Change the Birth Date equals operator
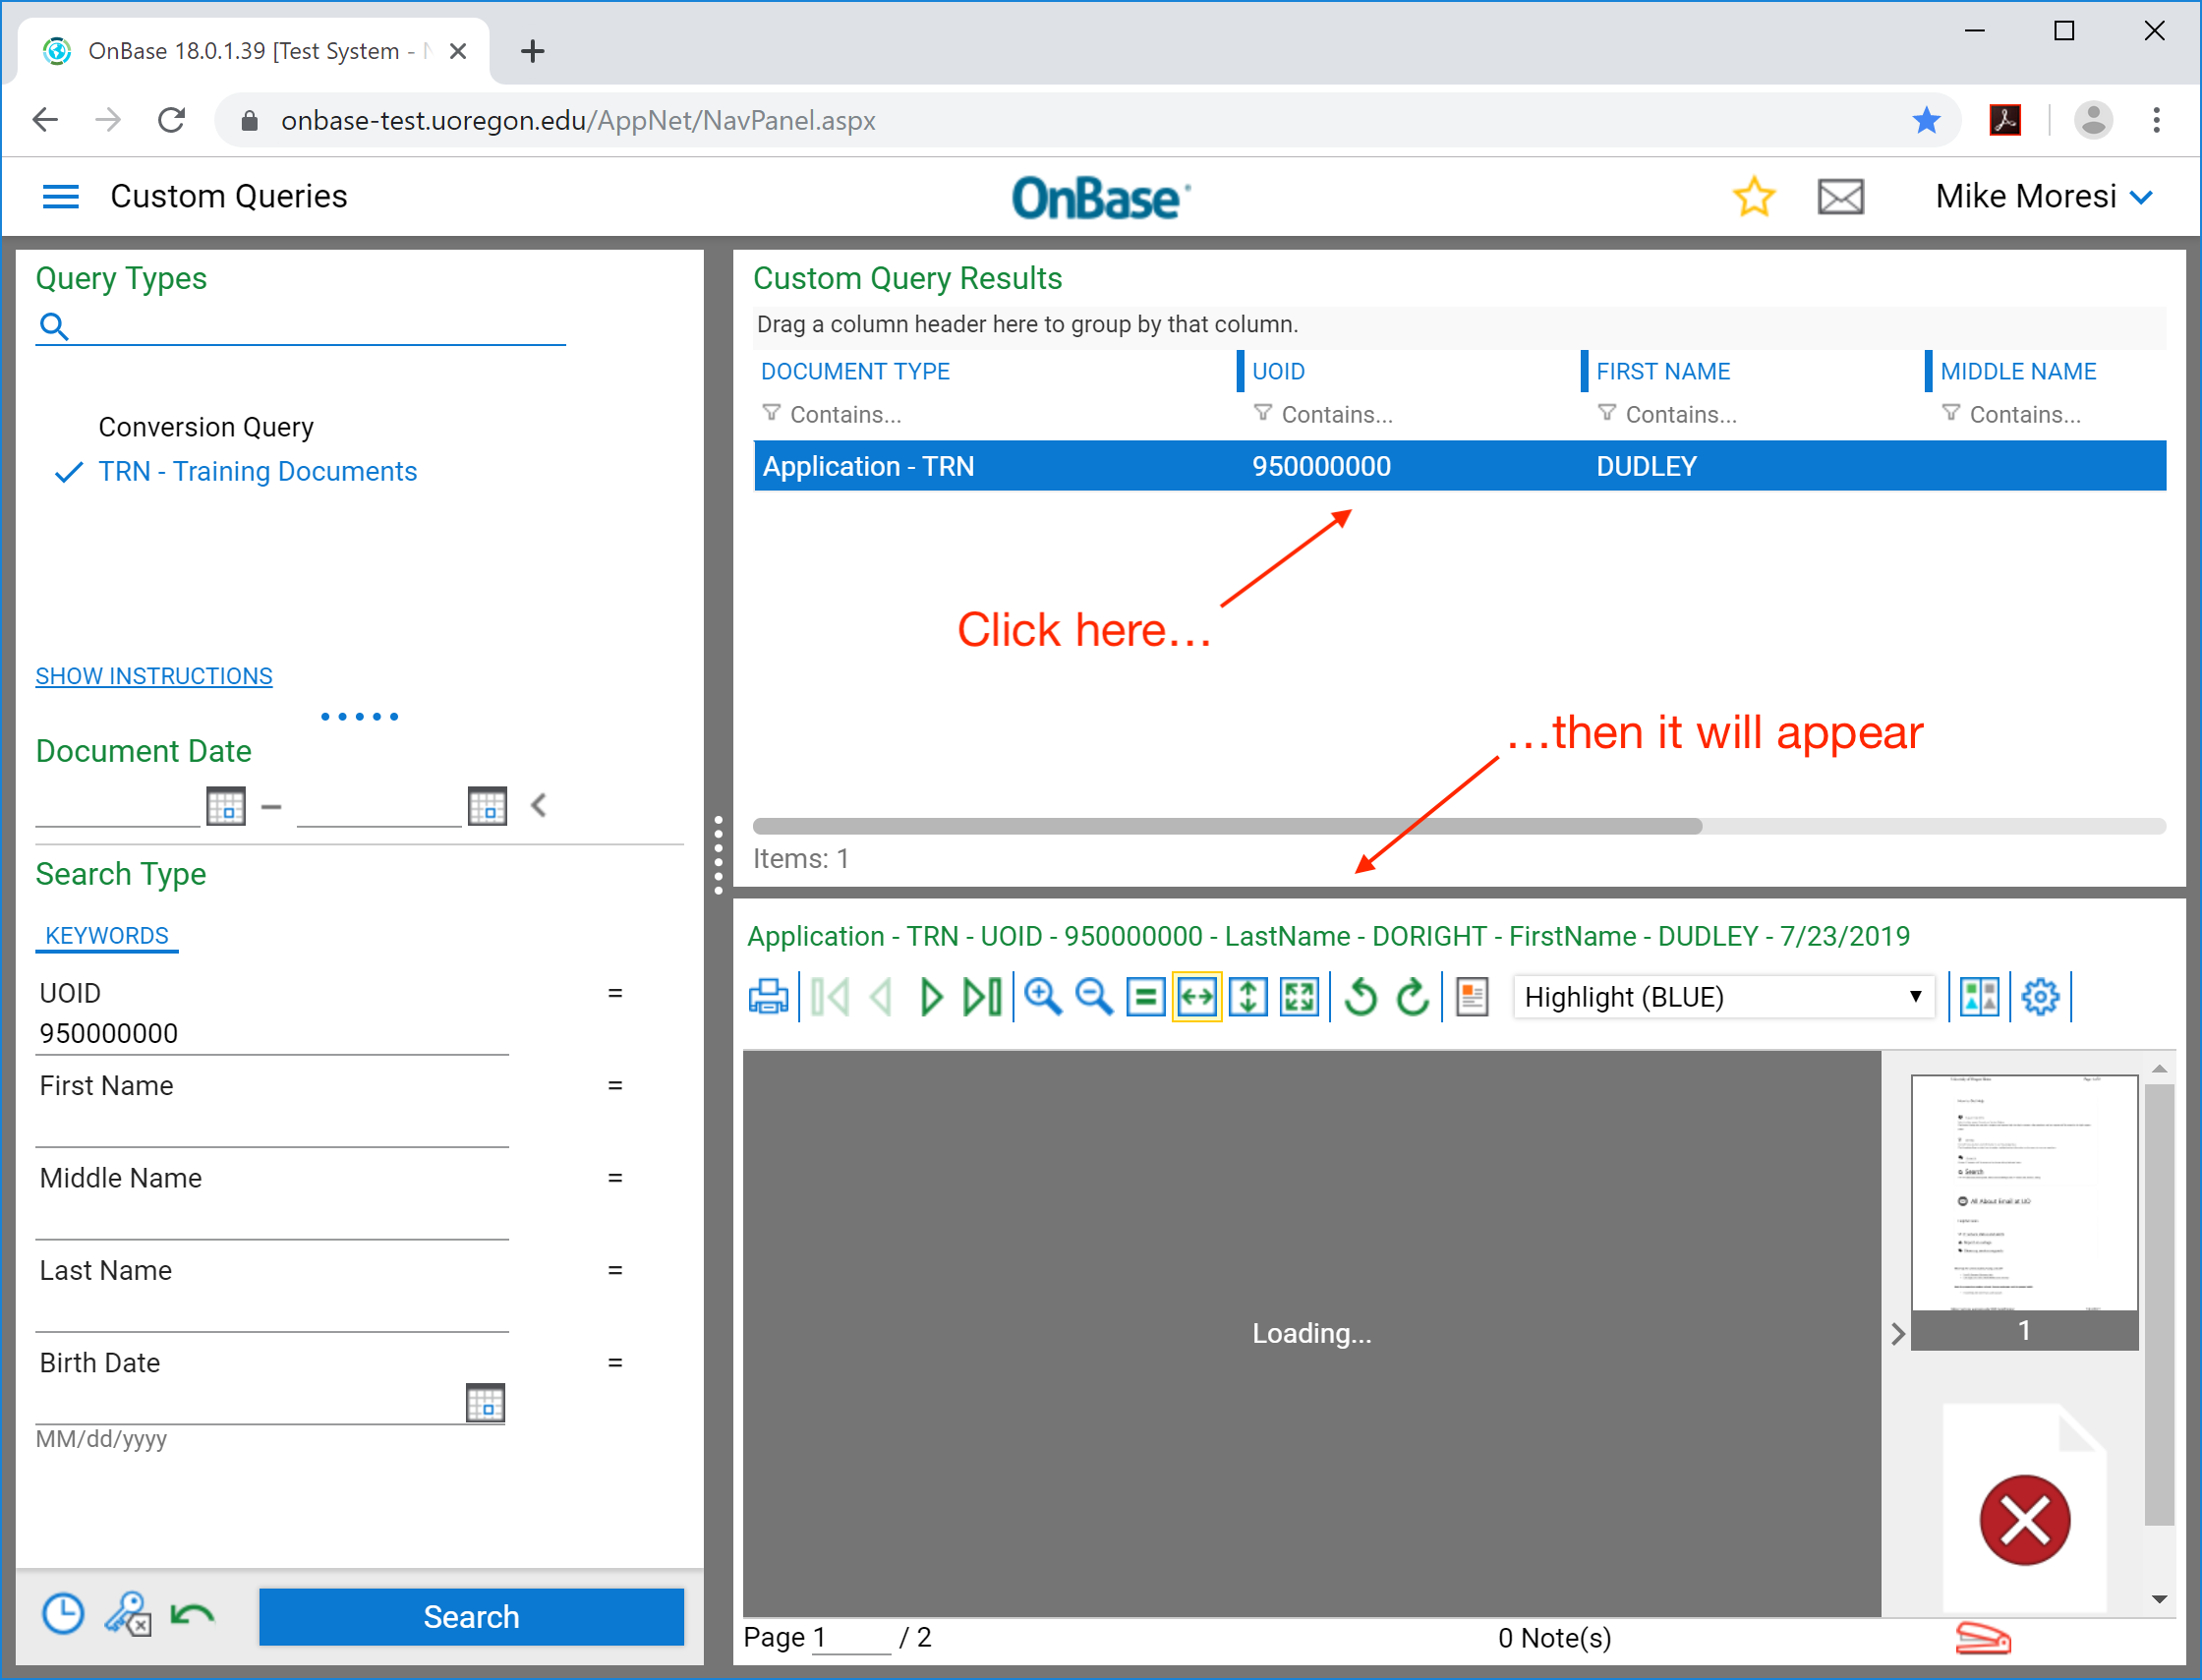2202x1680 pixels. pos(615,1362)
